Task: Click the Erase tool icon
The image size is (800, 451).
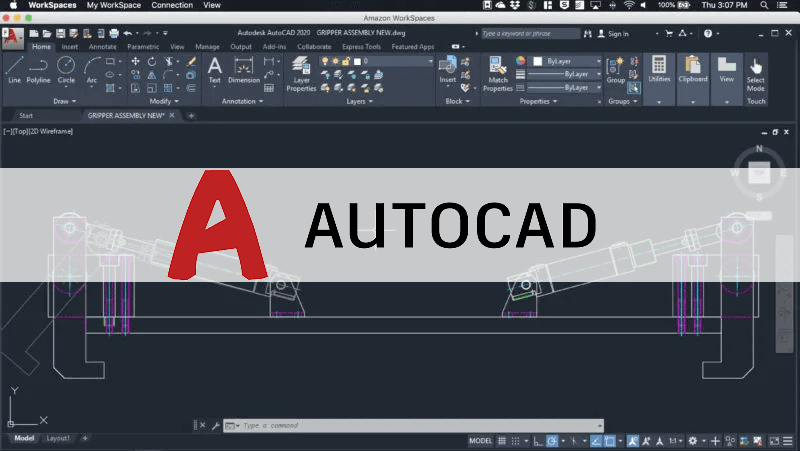Action: (x=191, y=61)
